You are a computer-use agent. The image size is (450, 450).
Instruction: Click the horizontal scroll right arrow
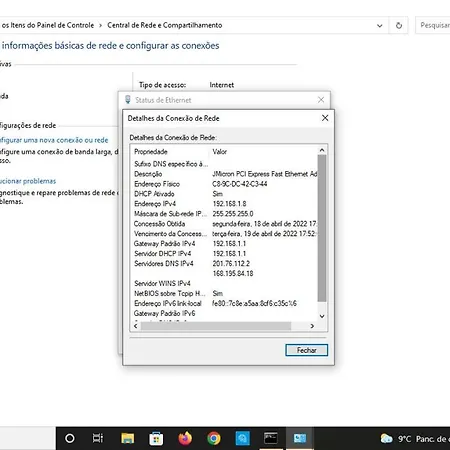(x=312, y=326)
